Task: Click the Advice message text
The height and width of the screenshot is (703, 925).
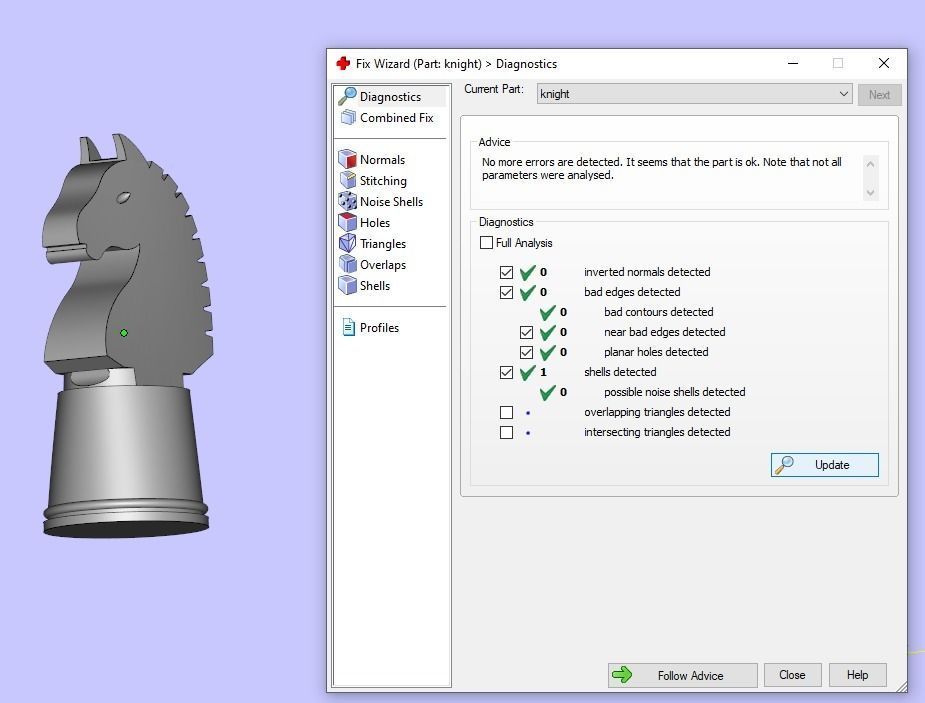Action: click(661, 168)
